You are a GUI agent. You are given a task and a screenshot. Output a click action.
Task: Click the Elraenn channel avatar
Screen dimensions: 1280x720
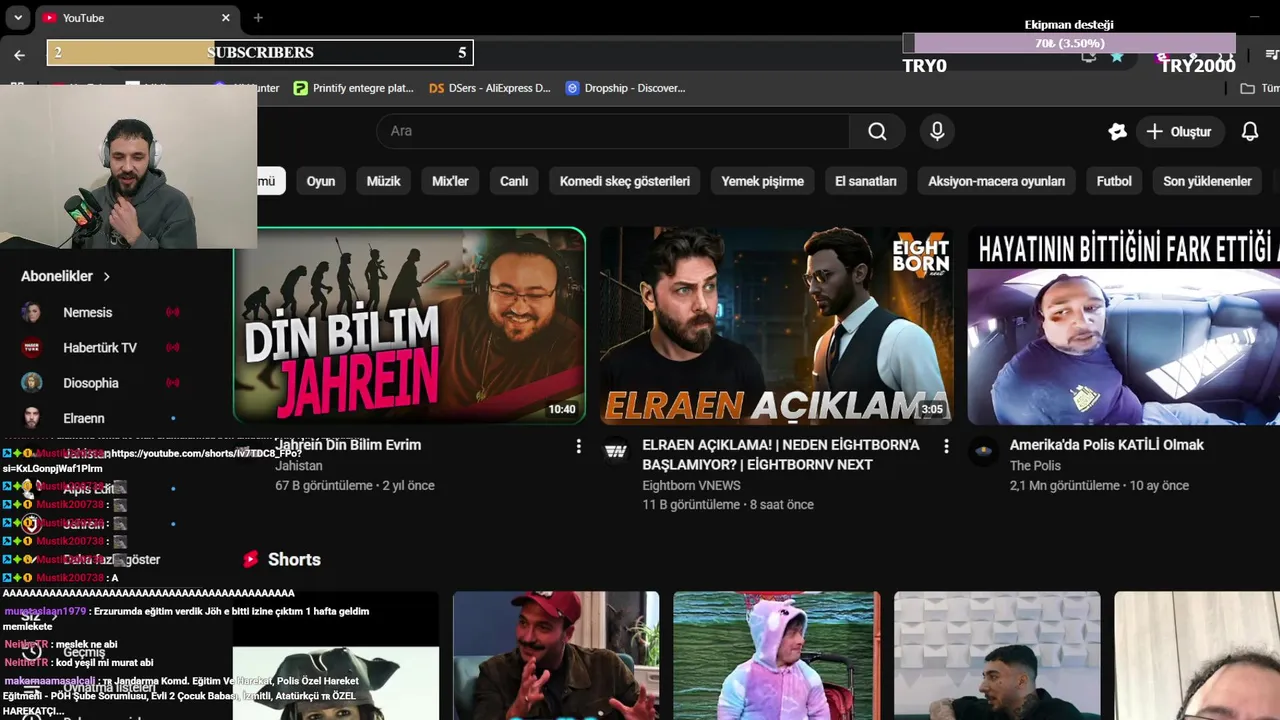click(32, 418)
